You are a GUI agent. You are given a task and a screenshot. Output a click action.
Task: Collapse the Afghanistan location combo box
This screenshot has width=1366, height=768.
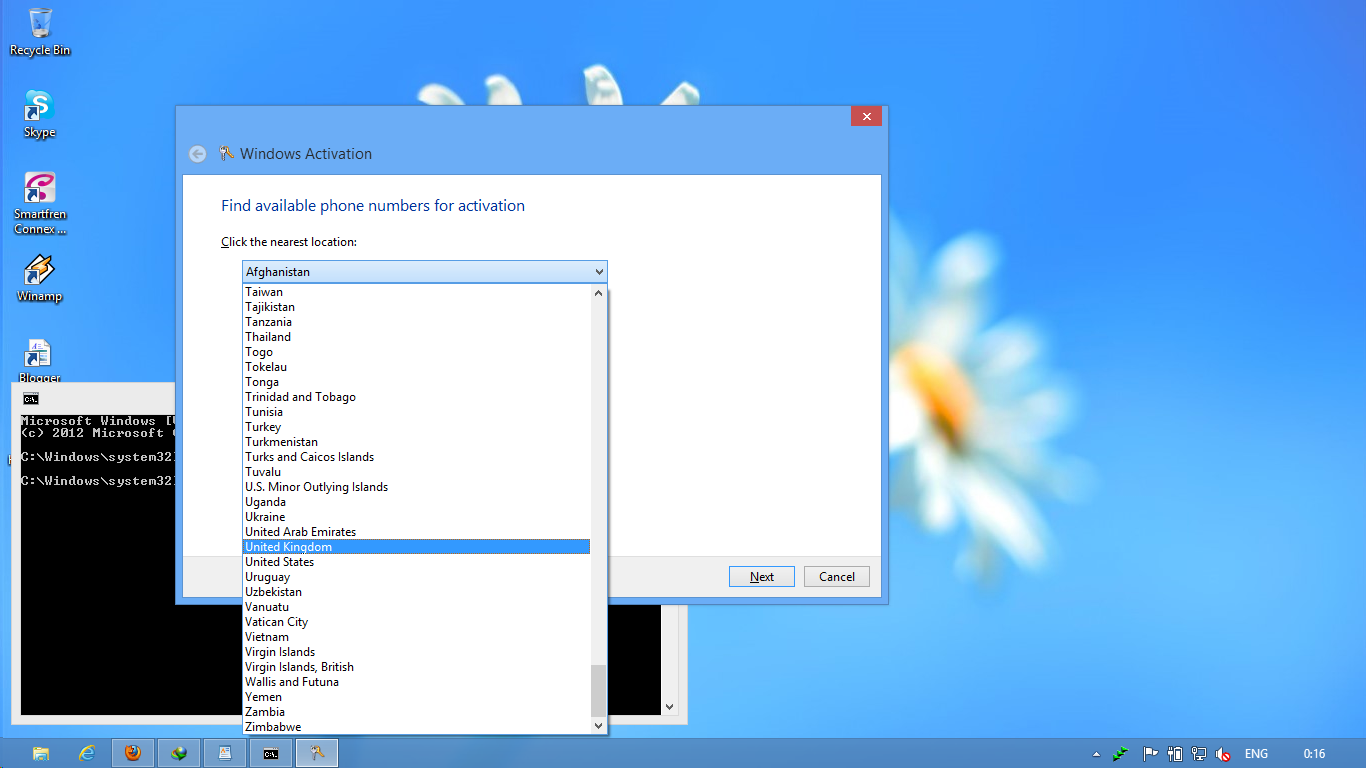point(424,272)
